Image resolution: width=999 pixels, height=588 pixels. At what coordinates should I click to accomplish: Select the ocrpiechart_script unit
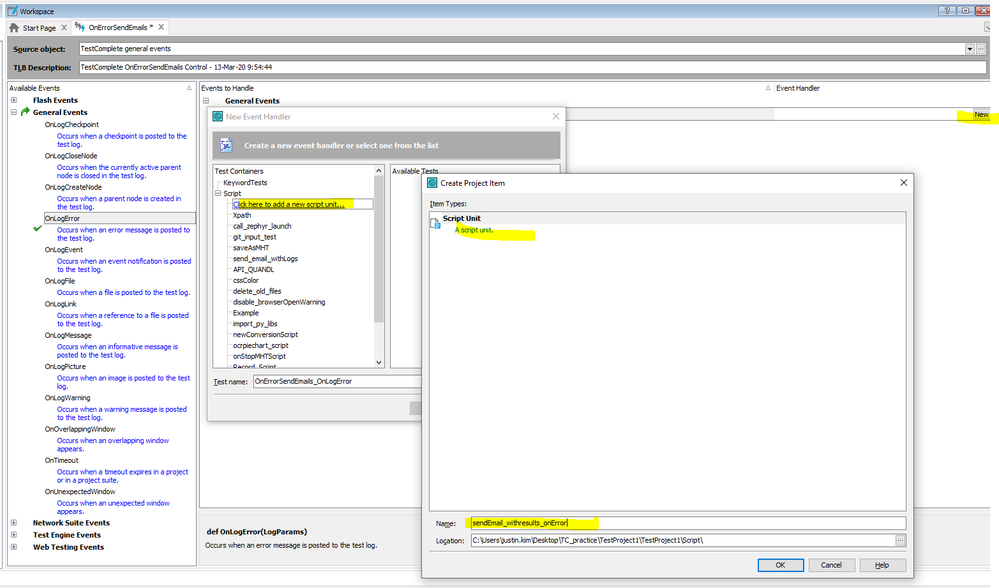(x=260, y=345)
